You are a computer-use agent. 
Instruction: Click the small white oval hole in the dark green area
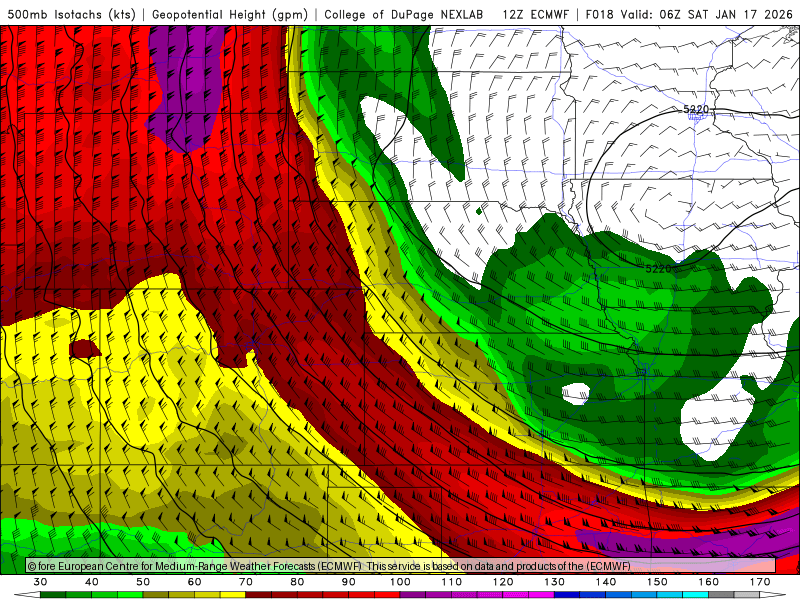(x=576, y=394)
